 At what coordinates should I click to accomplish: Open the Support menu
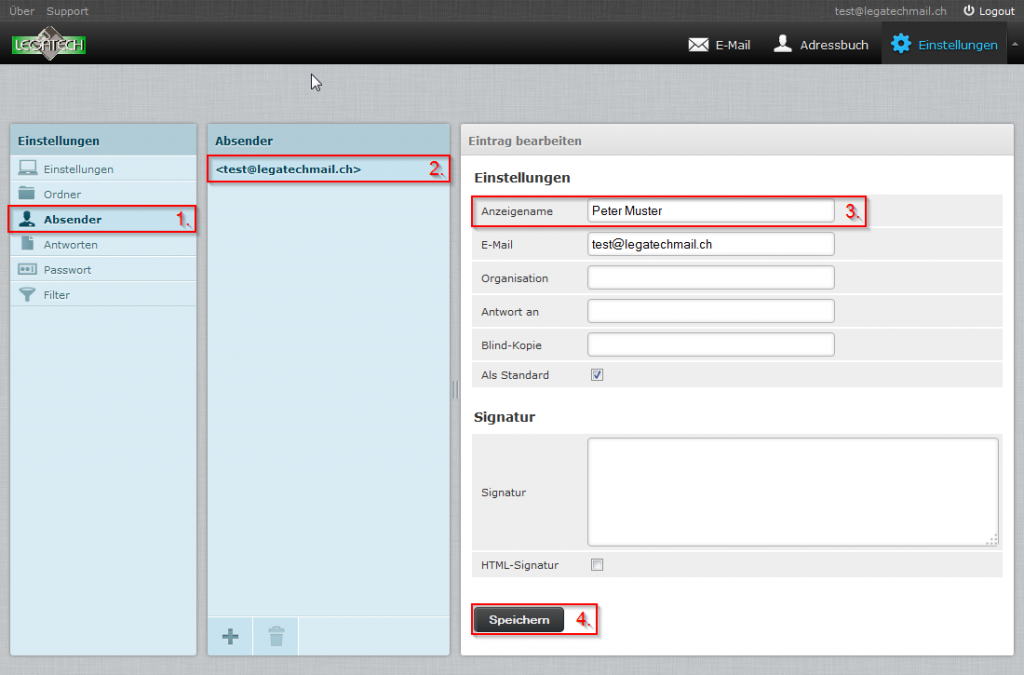pyautogui.click(x=67, y=11)
